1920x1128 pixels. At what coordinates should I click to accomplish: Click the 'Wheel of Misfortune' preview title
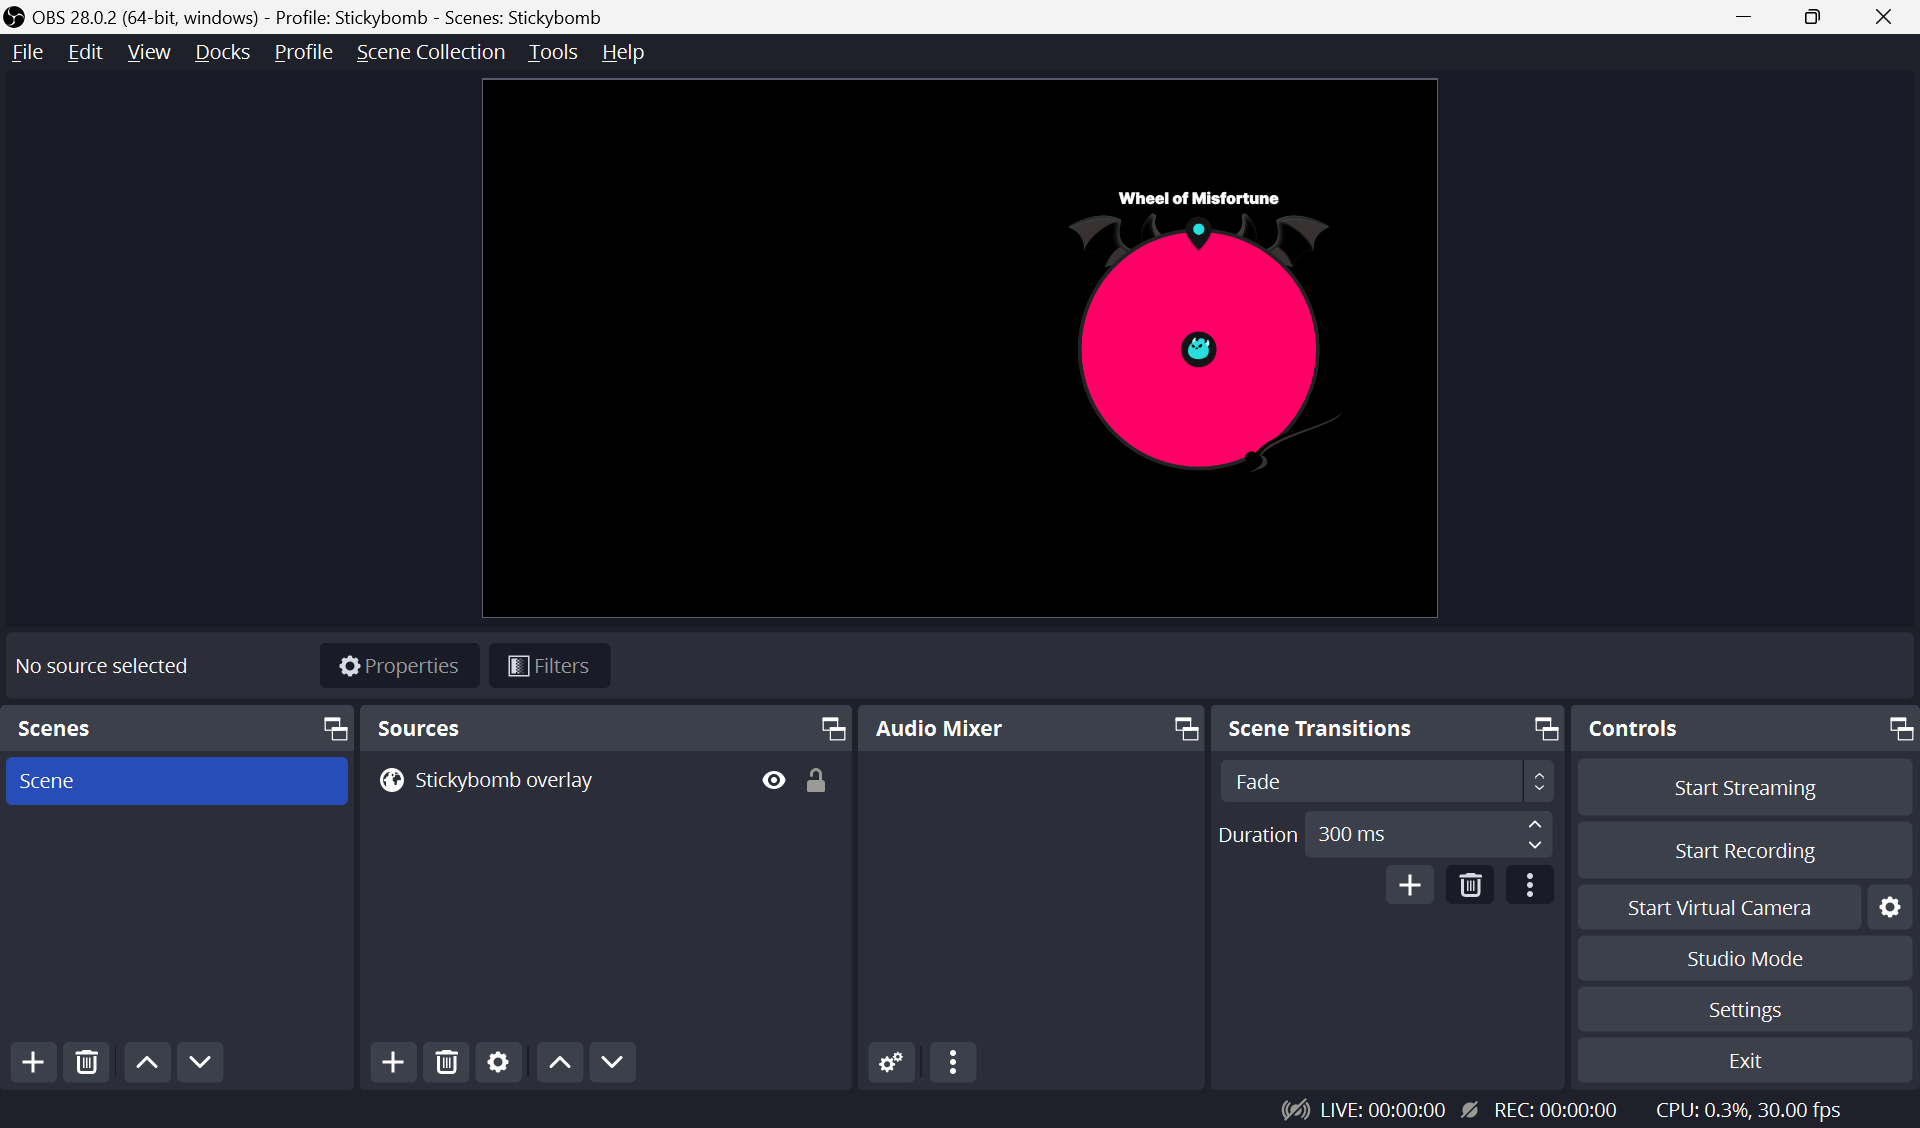[1198, 198]
